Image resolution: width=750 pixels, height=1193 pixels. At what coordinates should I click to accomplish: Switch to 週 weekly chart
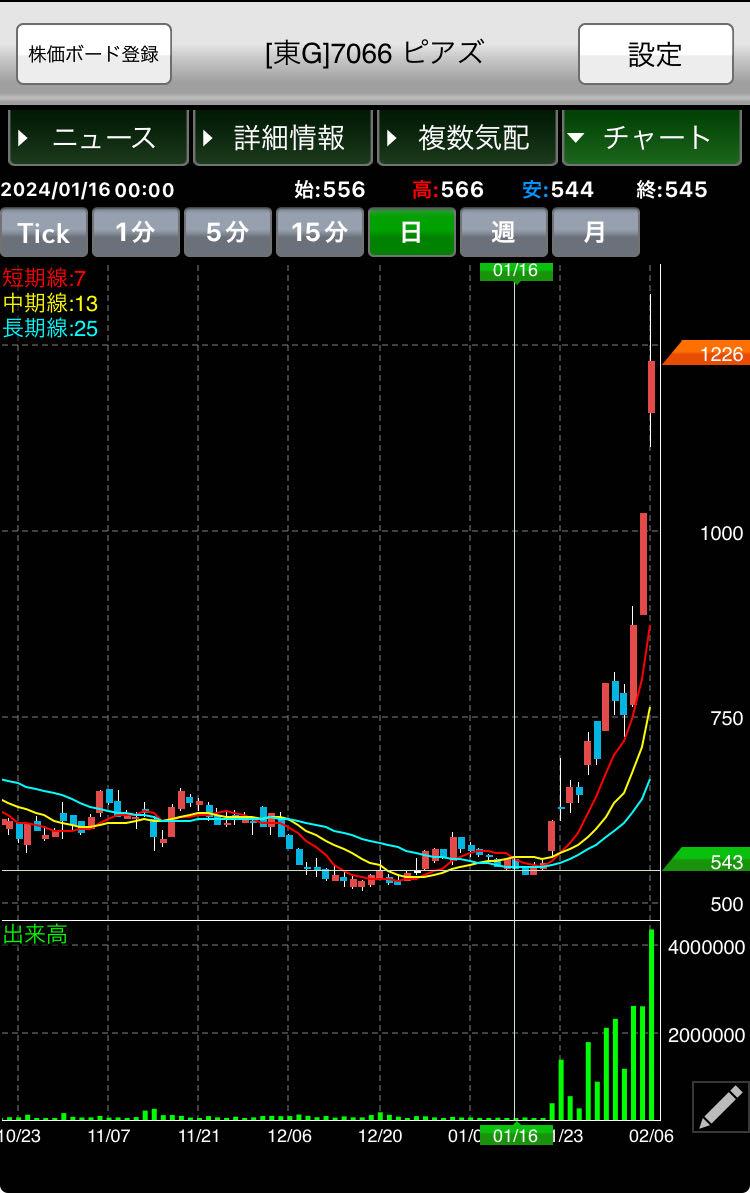[x=503, y=233]
